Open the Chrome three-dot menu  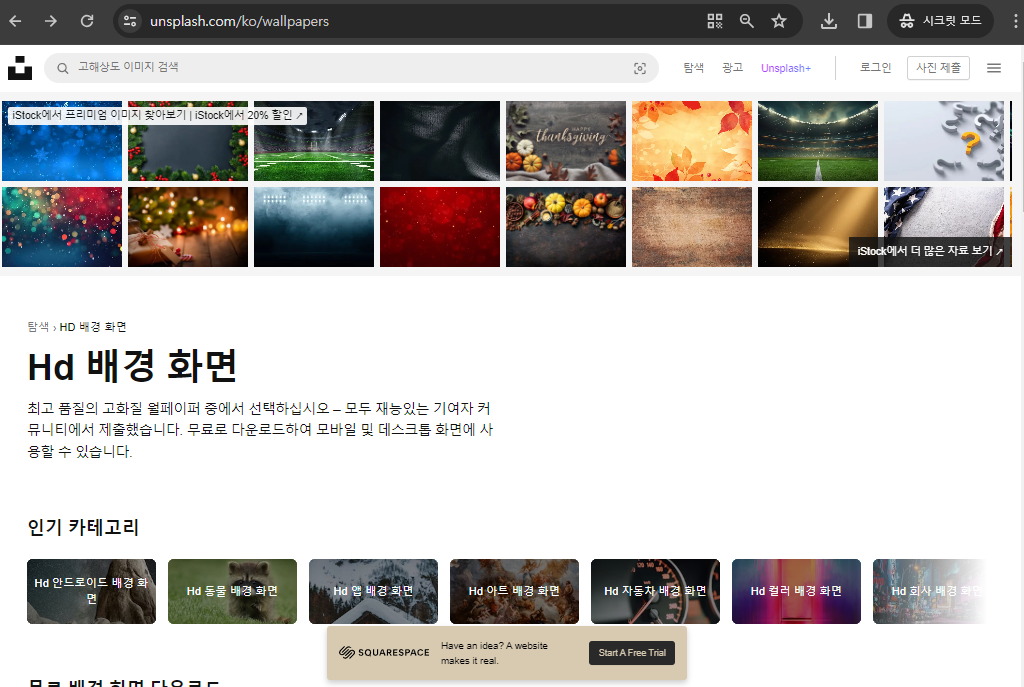[x=1015, y=21]
